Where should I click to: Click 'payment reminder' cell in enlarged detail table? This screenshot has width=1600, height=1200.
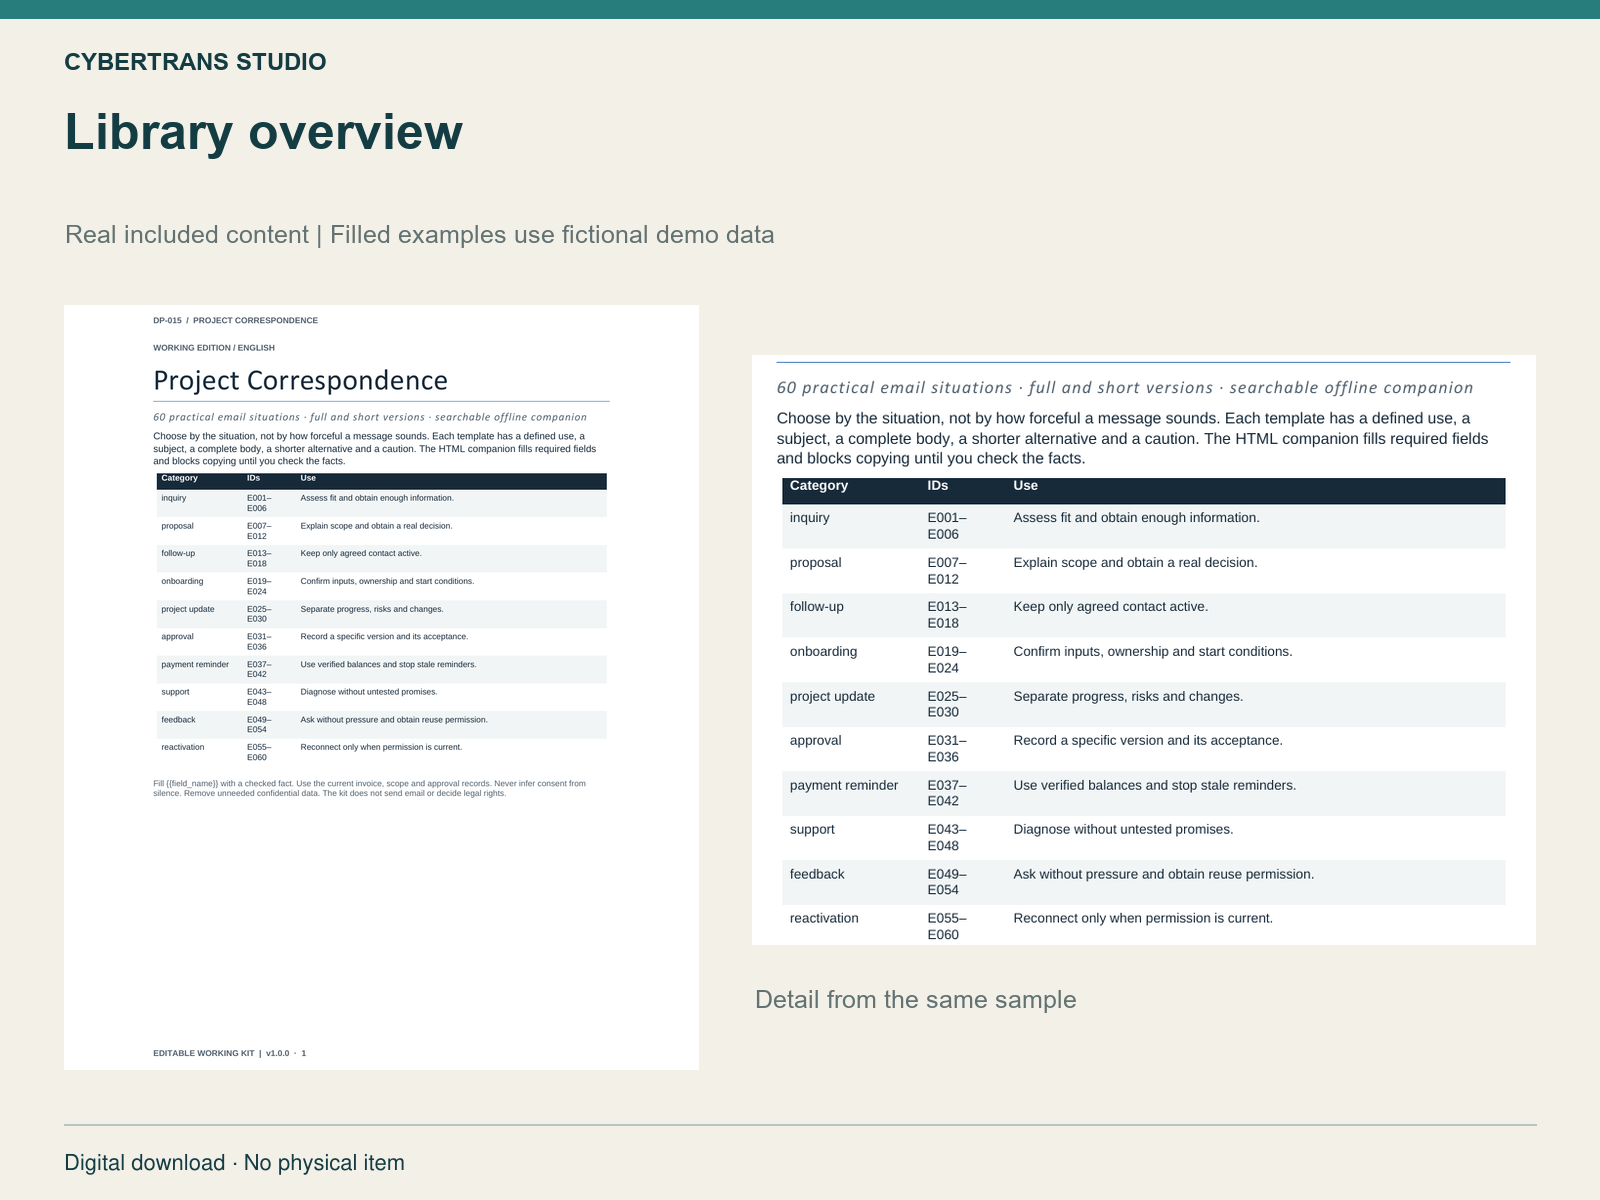point(844,786)
